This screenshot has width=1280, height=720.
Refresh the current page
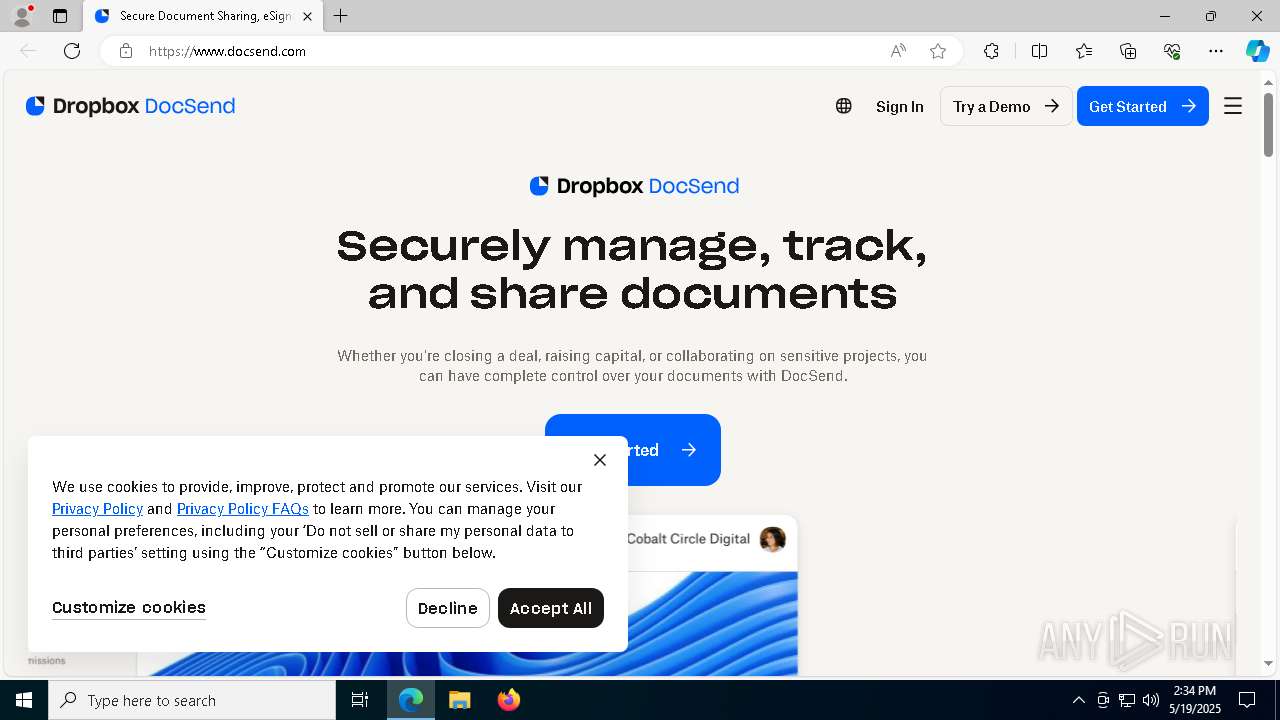click(72, 51)
